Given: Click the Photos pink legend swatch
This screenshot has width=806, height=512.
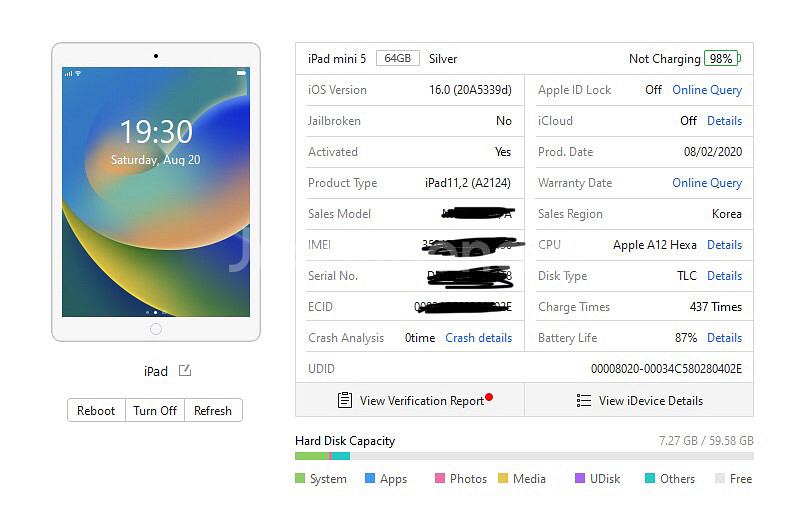Looking at the screenshot, I should point(439,478).
